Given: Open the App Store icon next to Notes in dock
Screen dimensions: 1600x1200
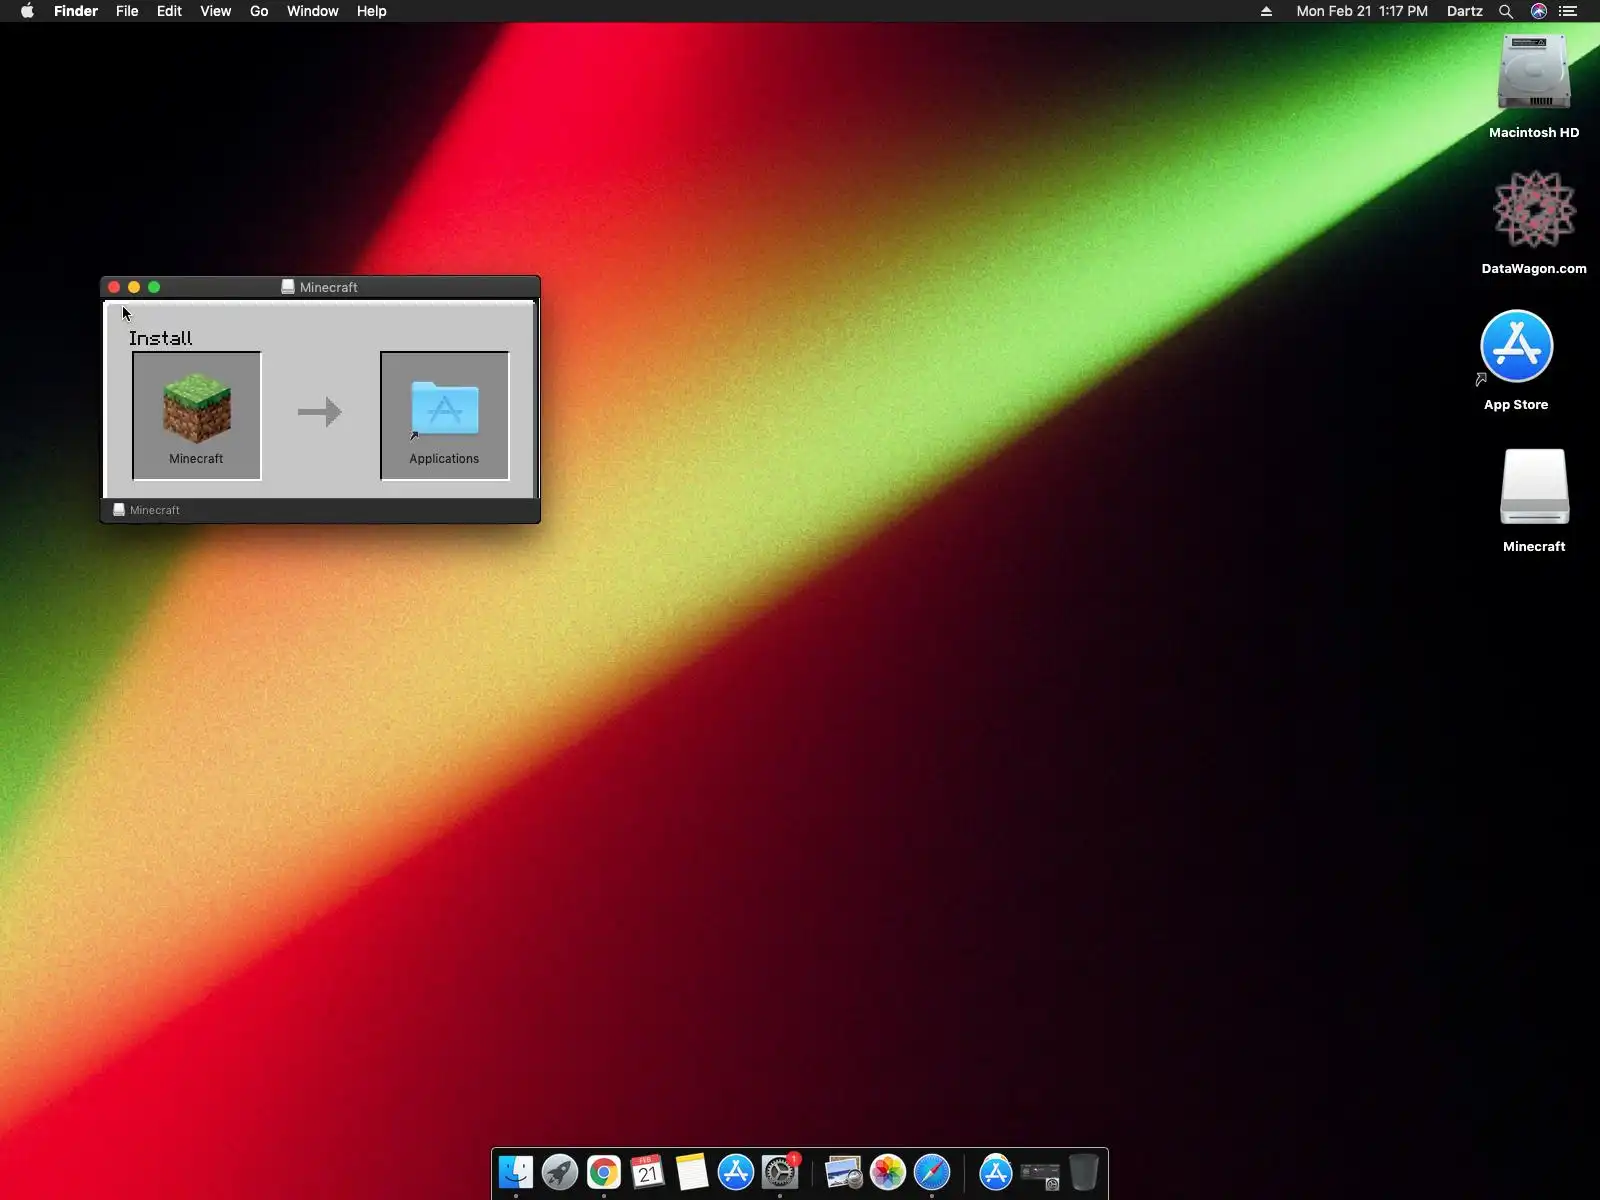Looking at the screenshot, I should tap(736, 1172).
